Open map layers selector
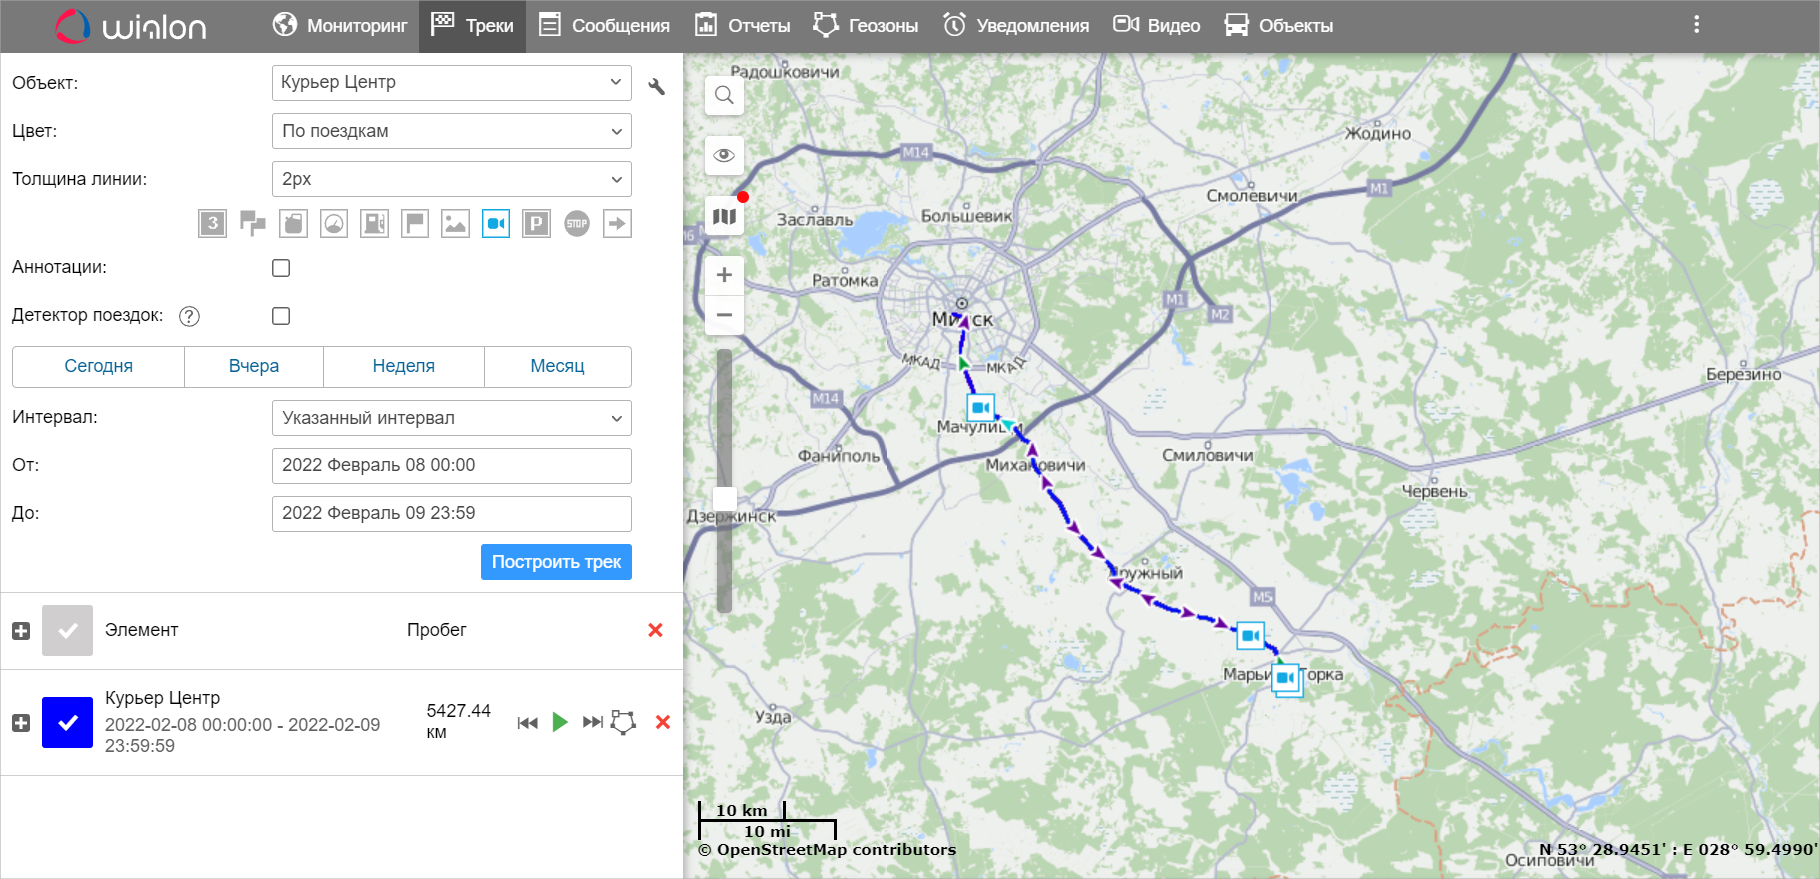The image size is (1820, 879). [x=724, y=216]
